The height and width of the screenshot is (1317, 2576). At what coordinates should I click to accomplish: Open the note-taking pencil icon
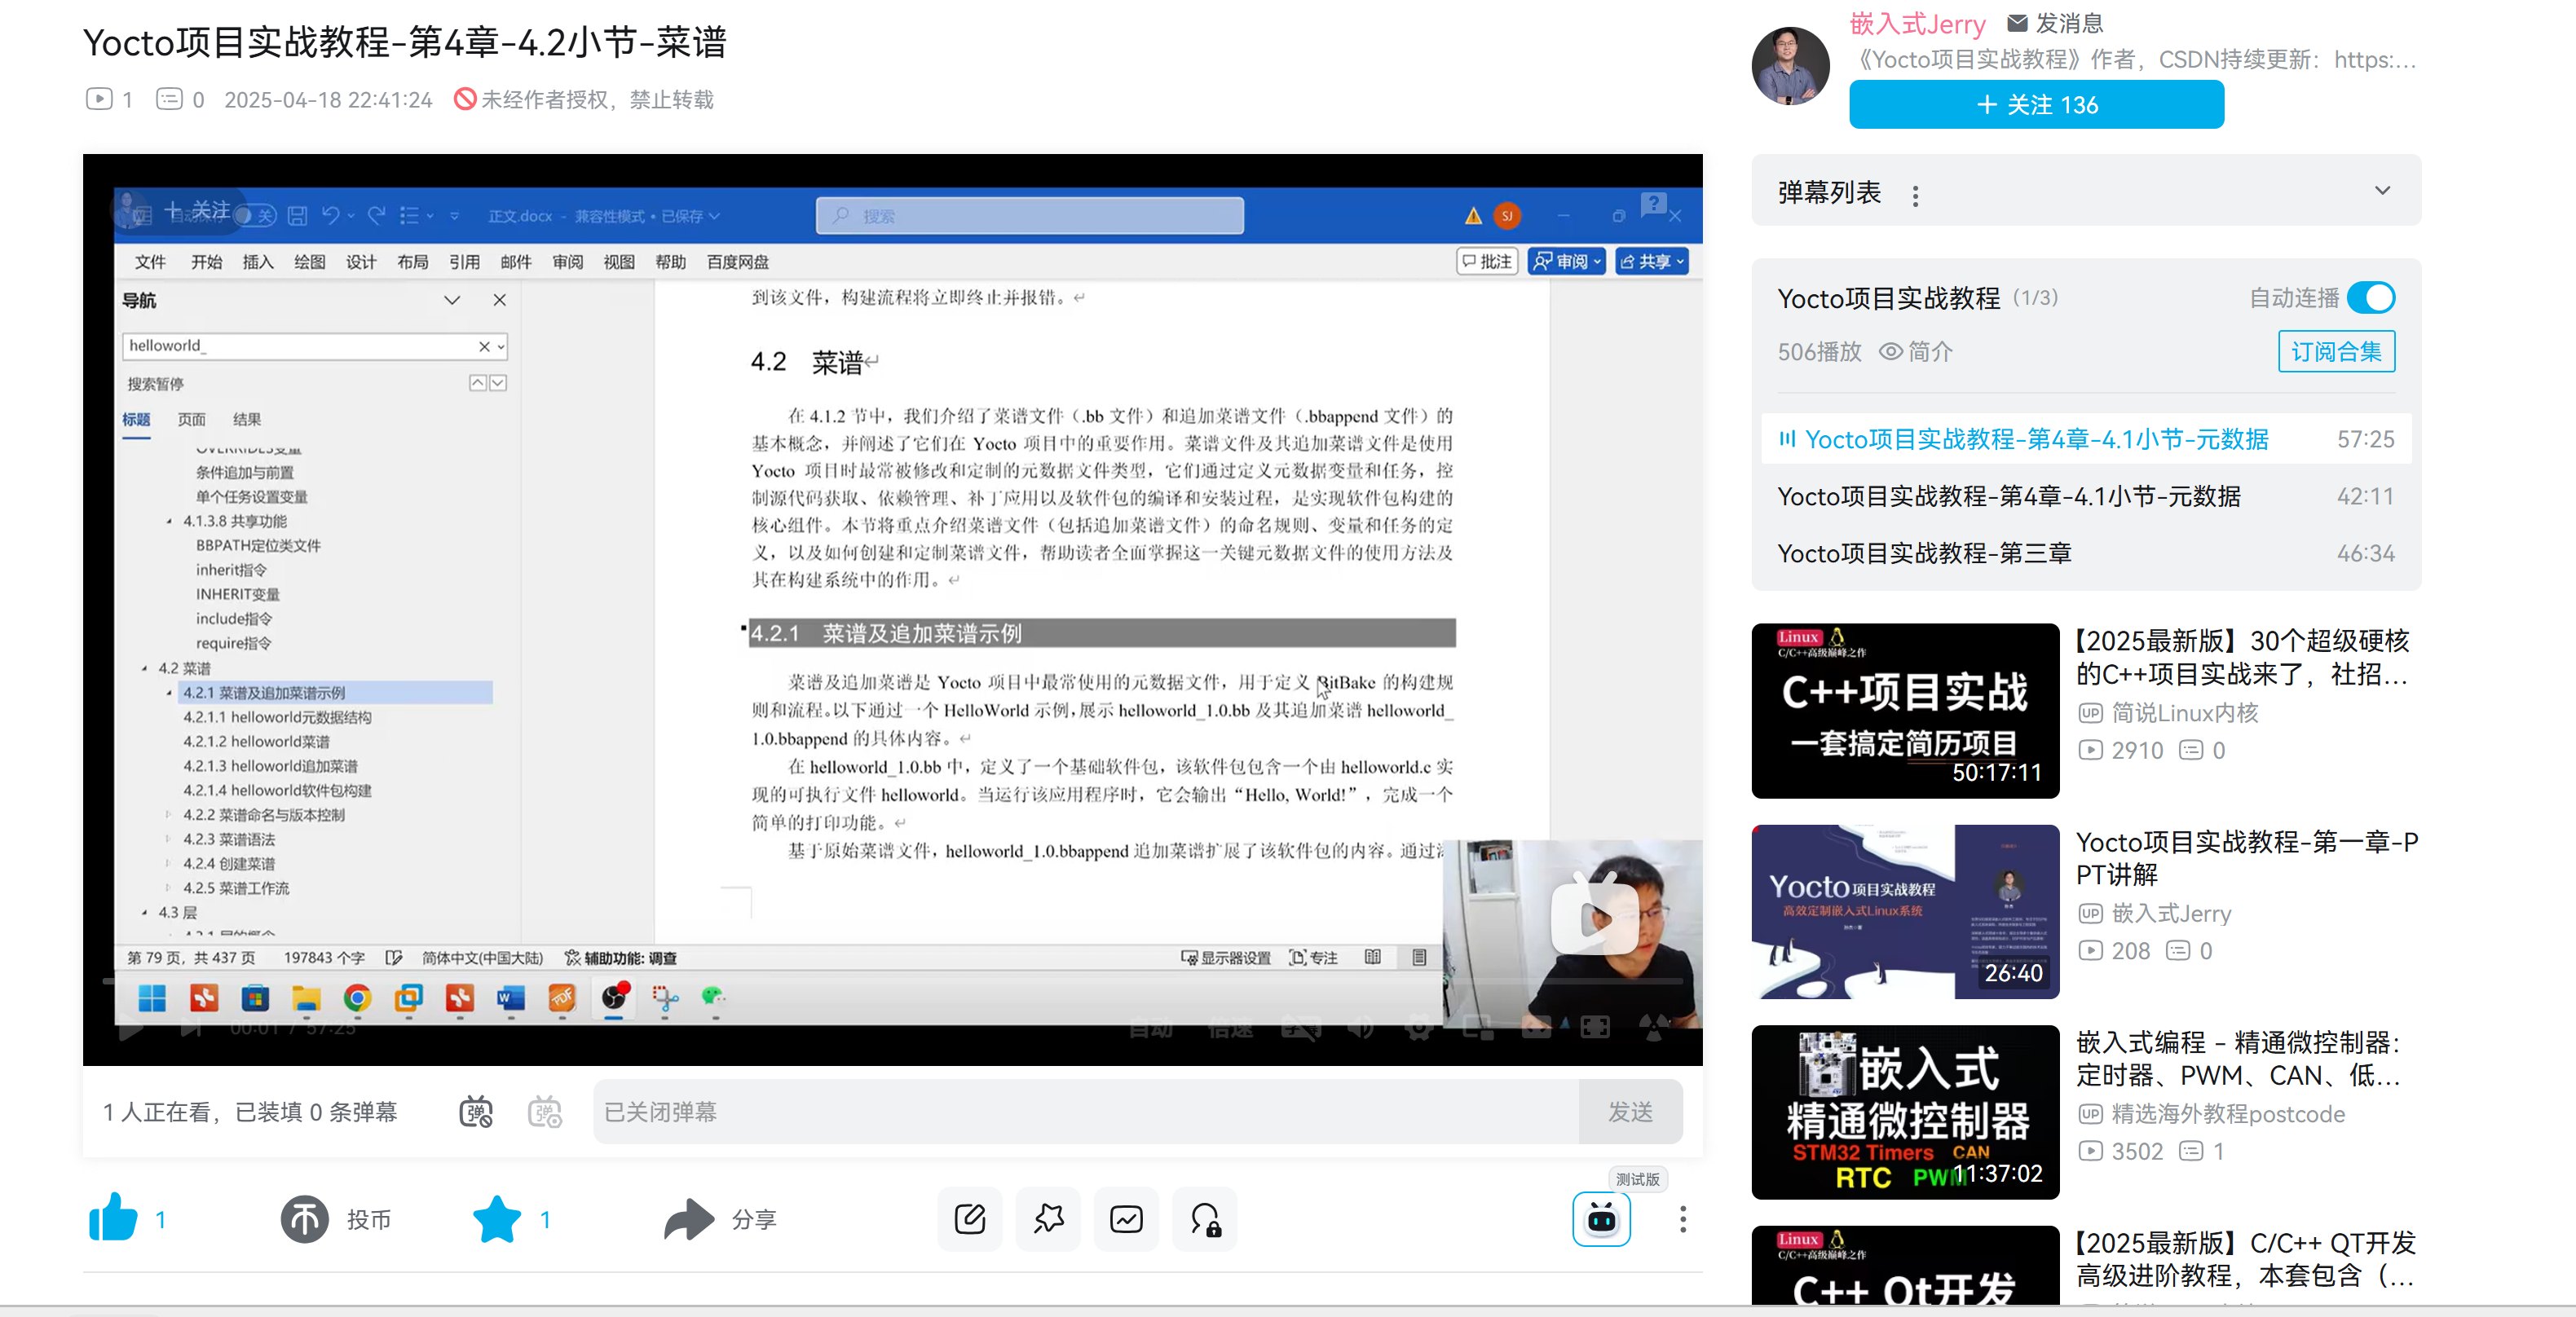[x=969, y=1219]
